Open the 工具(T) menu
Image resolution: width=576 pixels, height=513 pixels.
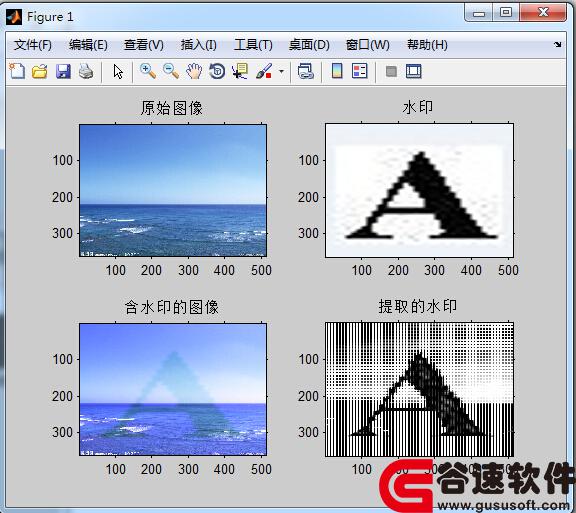click(x=253, y=45)
